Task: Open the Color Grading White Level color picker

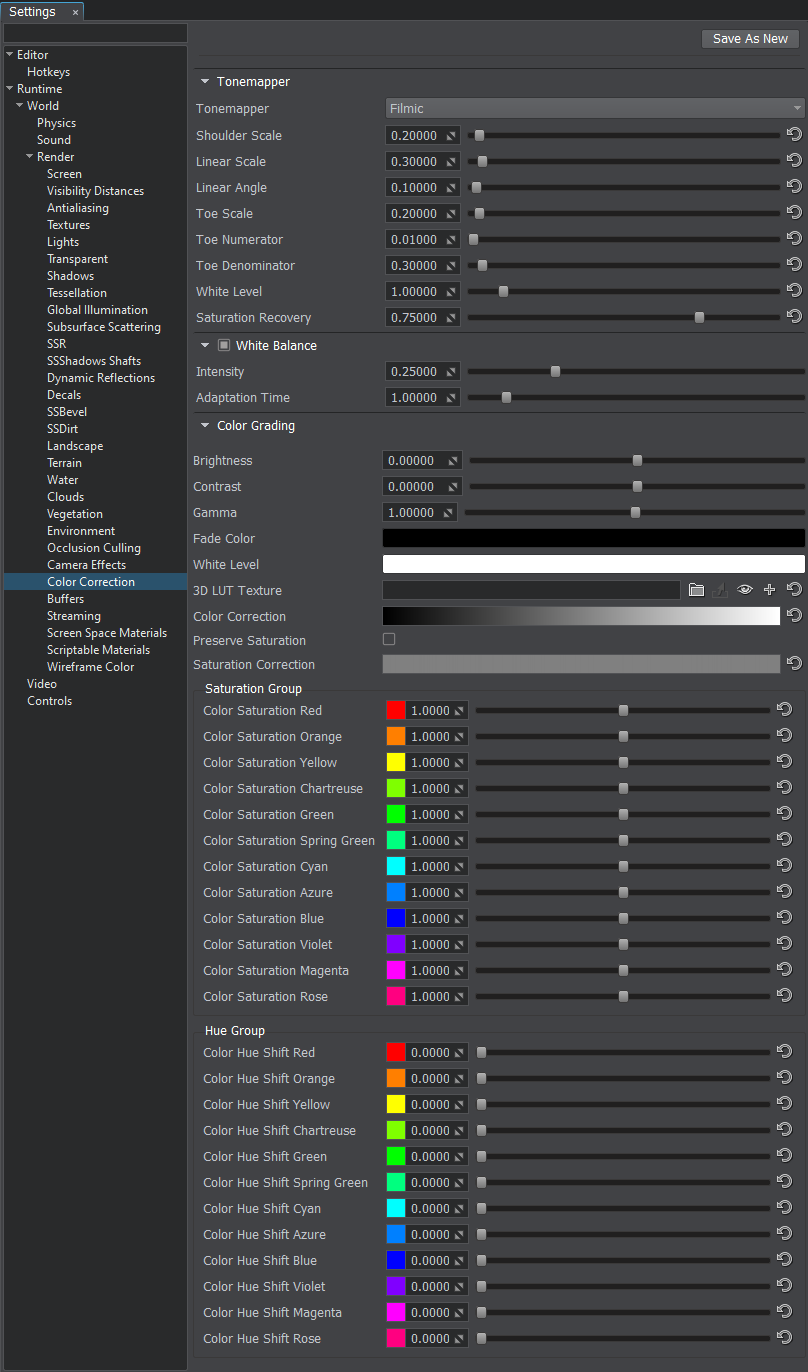Action: coord(594,564)
